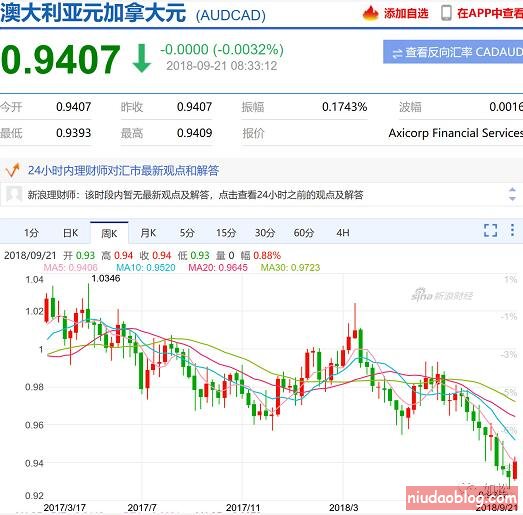Tap the phone icon for APP view

446,13
